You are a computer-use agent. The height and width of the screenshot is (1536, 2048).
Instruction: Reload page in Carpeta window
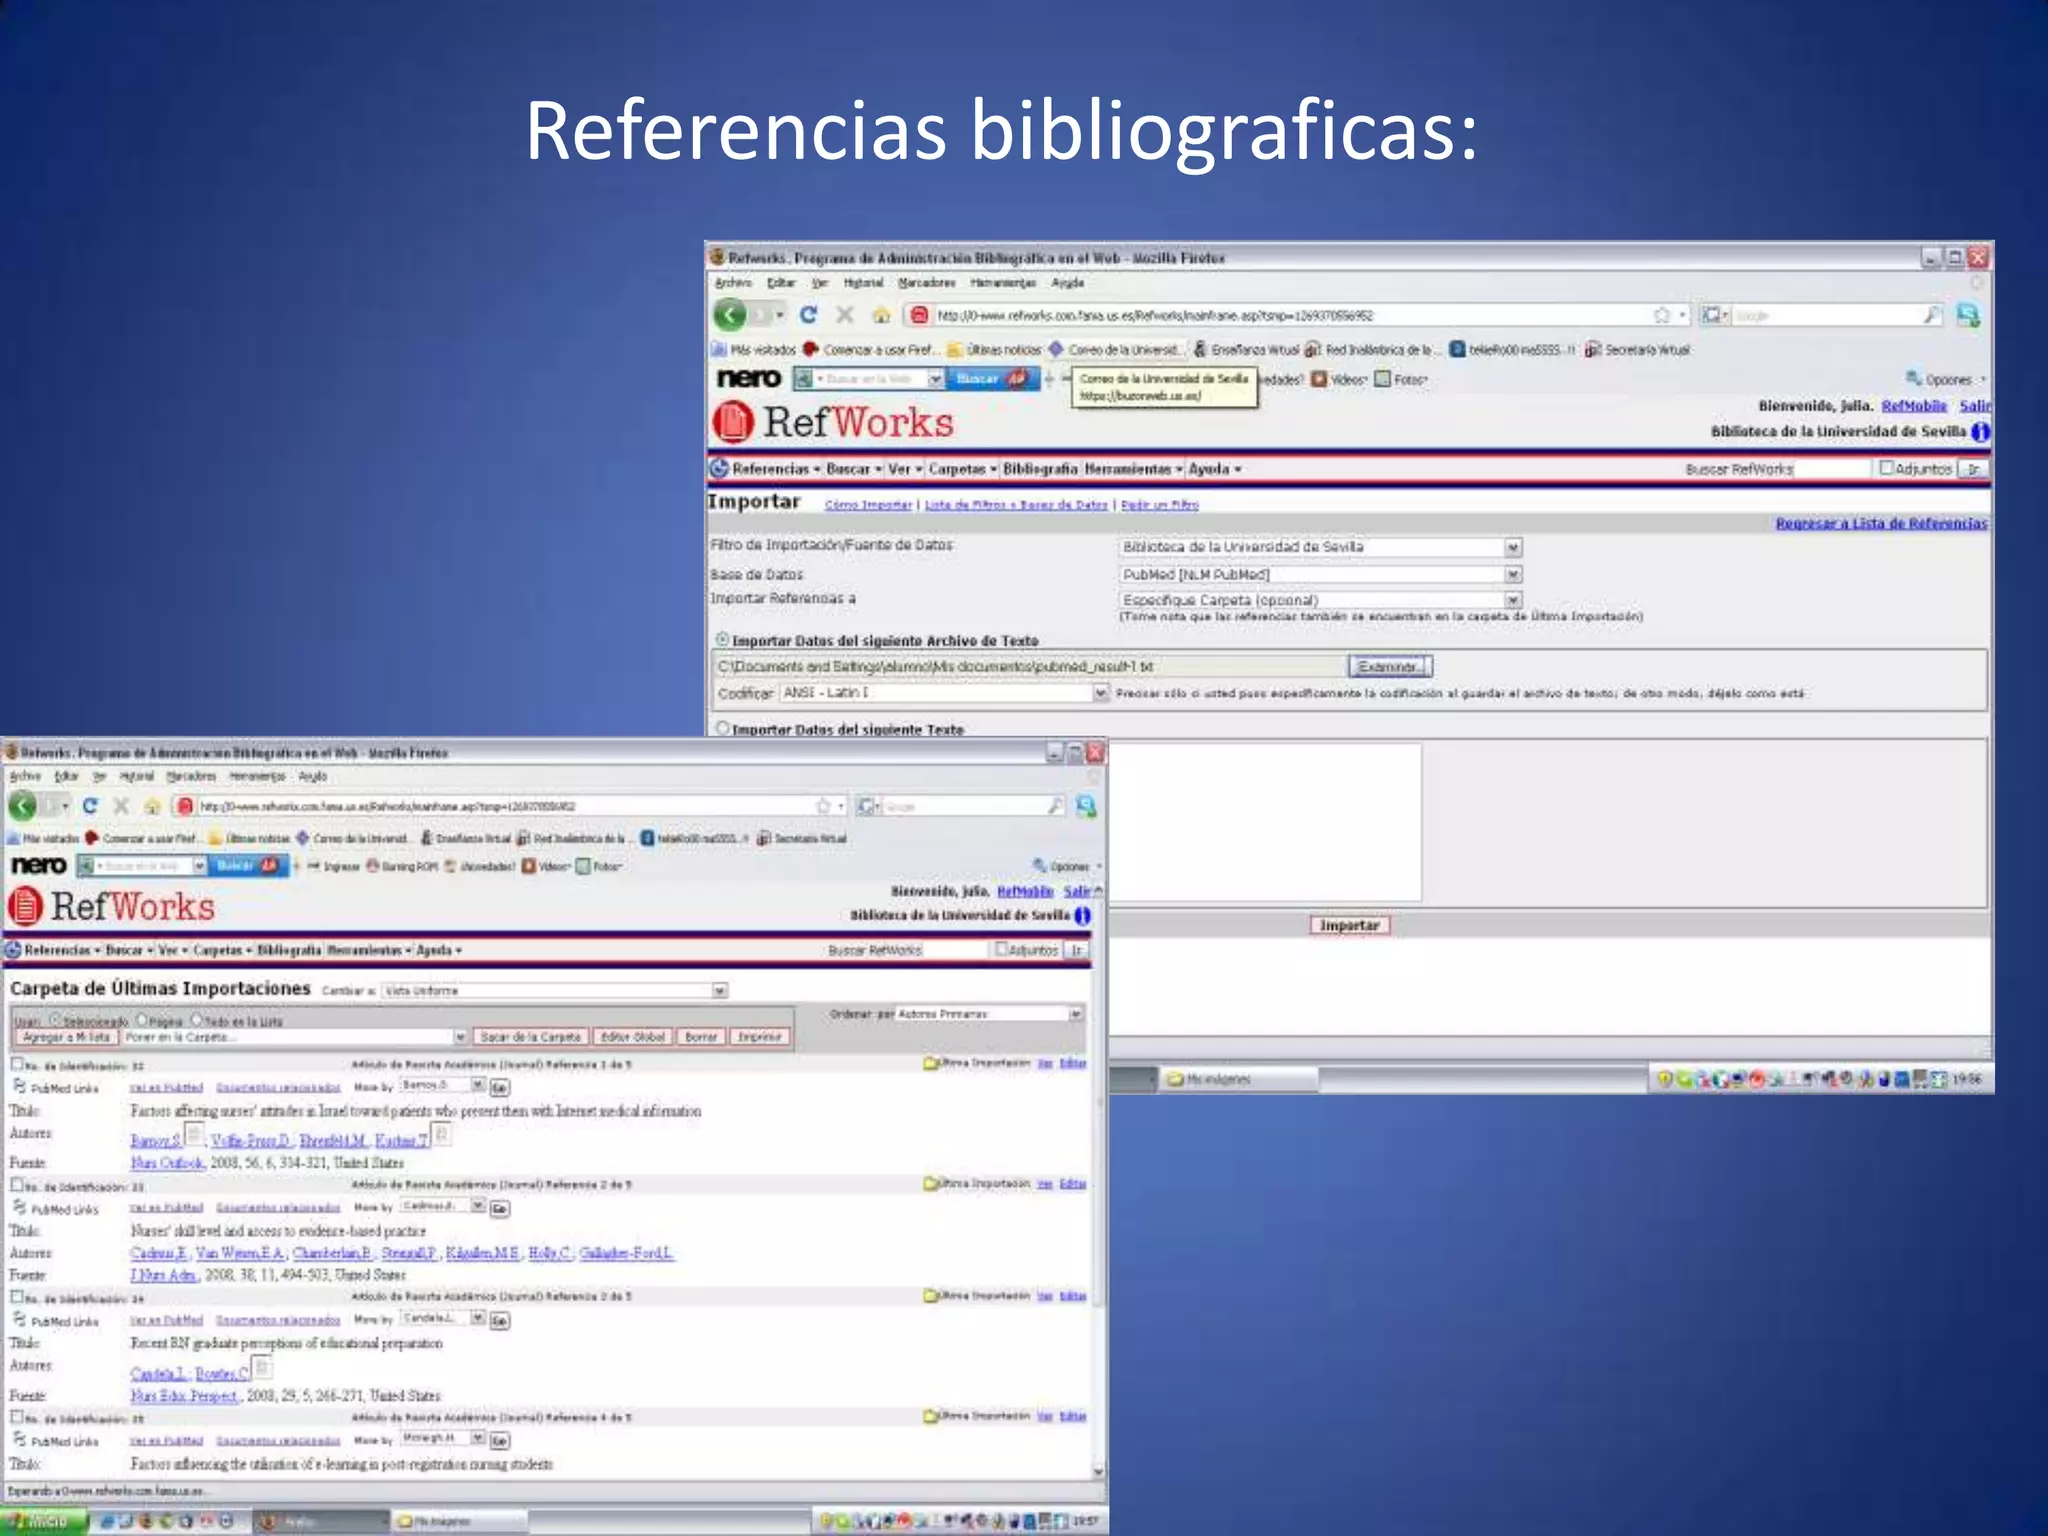click(x=90, y=805)
